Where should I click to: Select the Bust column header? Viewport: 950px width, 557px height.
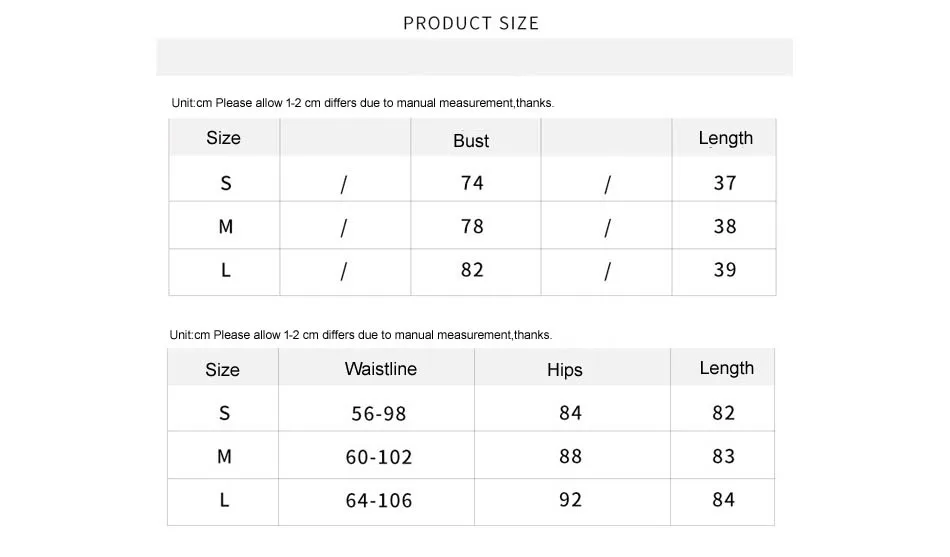(471, 141)
